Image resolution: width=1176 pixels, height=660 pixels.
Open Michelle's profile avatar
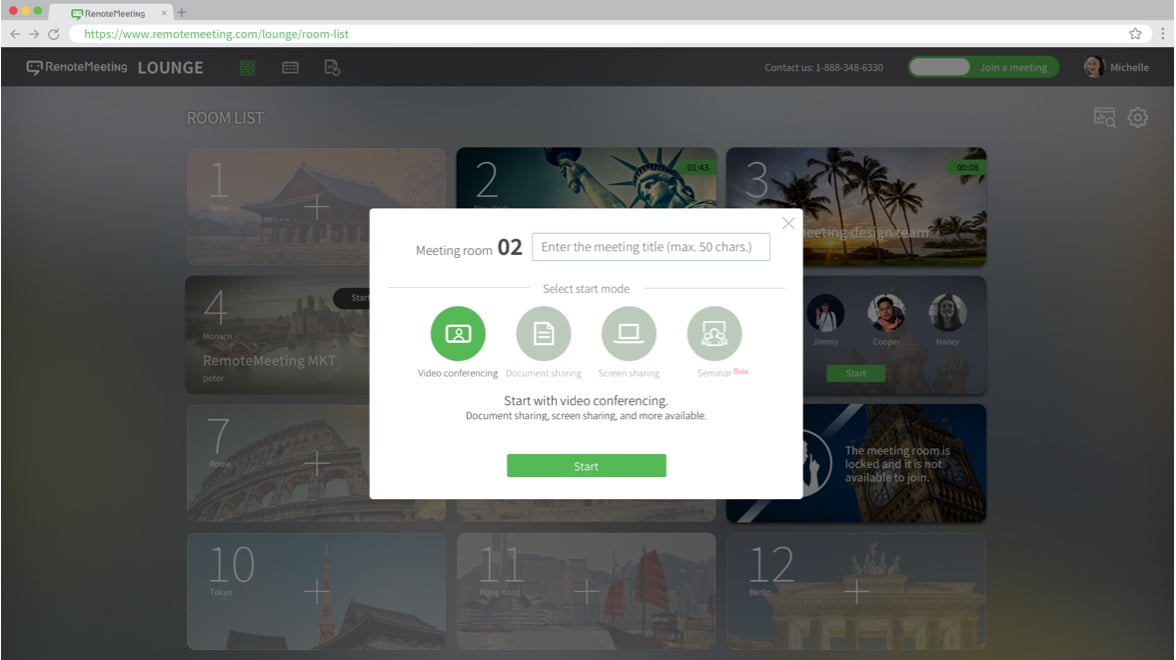[1094, 67]
